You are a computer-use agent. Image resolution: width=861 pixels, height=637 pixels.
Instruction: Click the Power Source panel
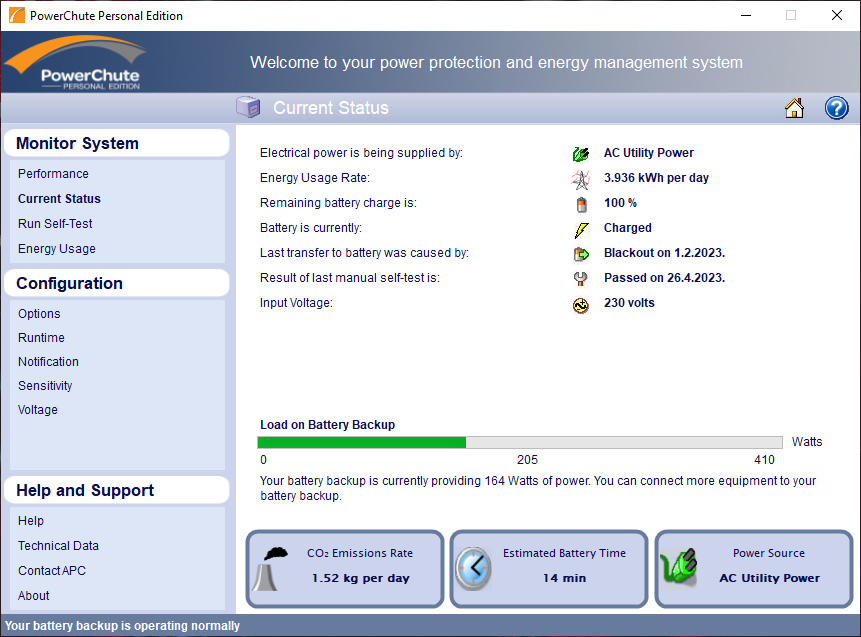(x=754, y=569)
